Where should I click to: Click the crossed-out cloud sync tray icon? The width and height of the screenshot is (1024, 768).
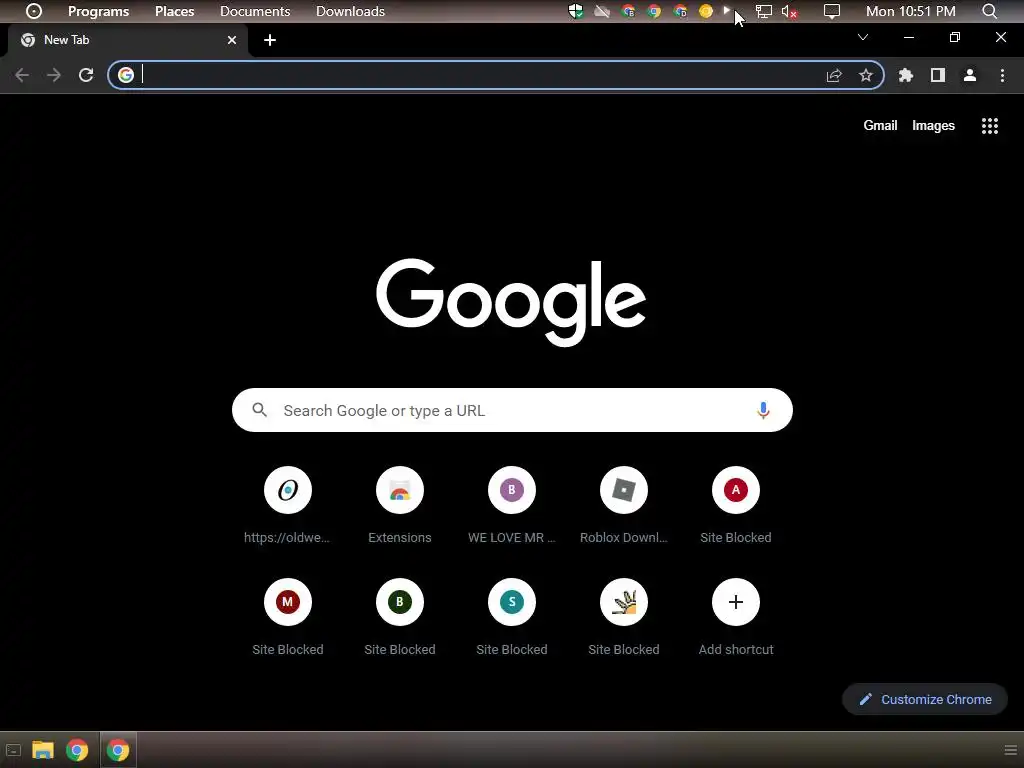602,11
